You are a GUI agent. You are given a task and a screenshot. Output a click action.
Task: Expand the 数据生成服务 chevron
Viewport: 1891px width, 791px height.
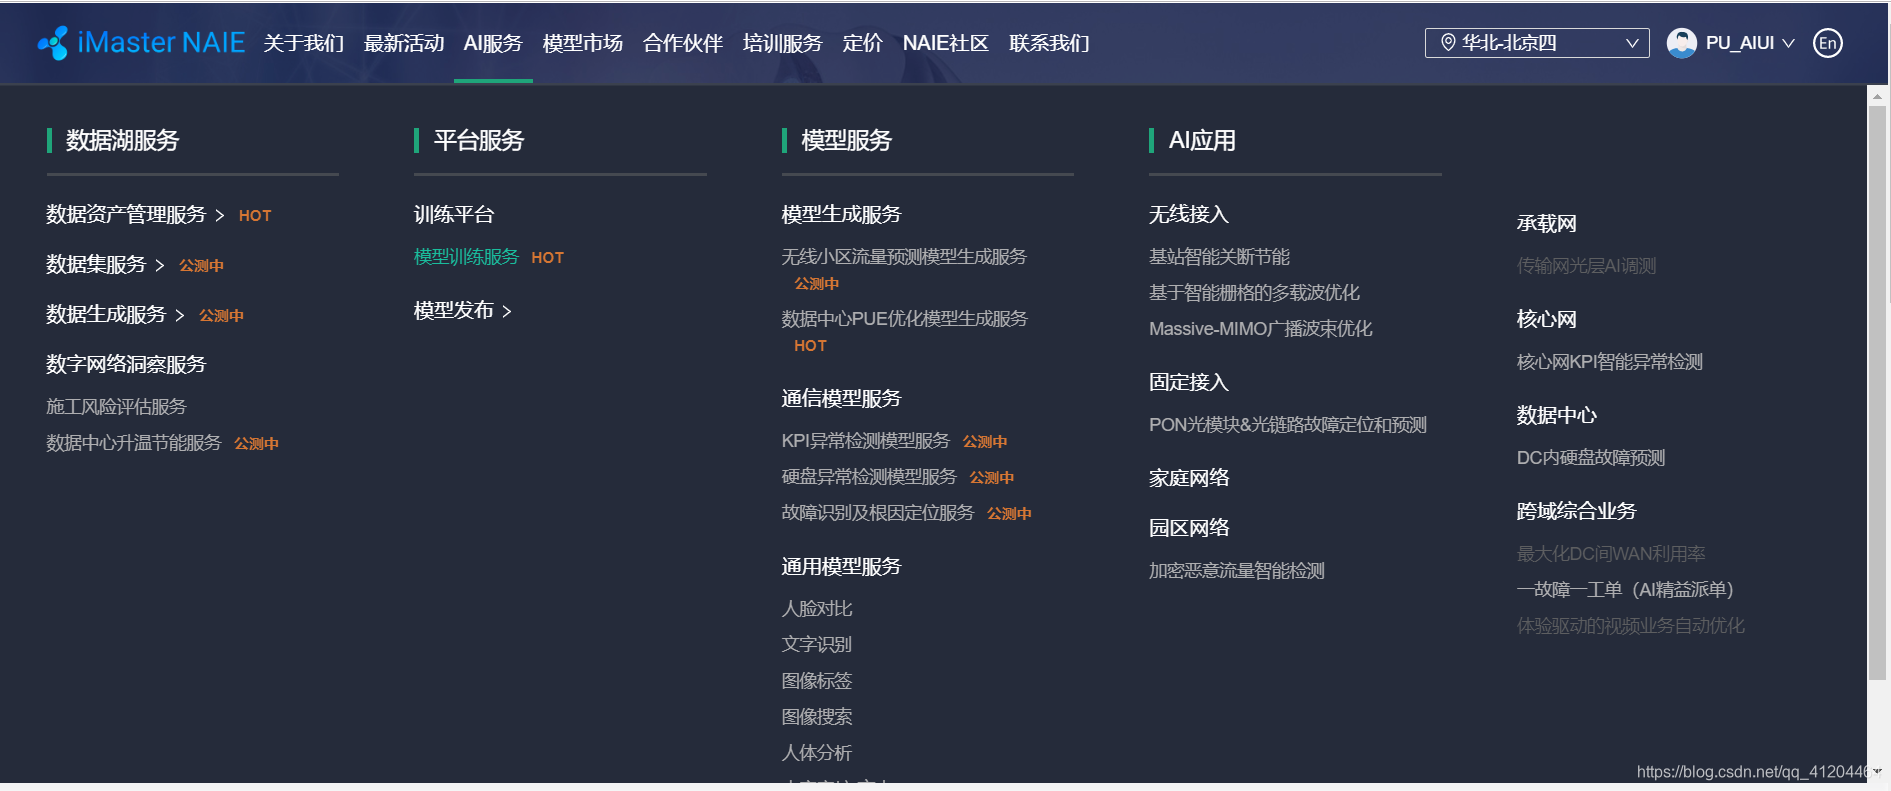[x=180, y=315]
